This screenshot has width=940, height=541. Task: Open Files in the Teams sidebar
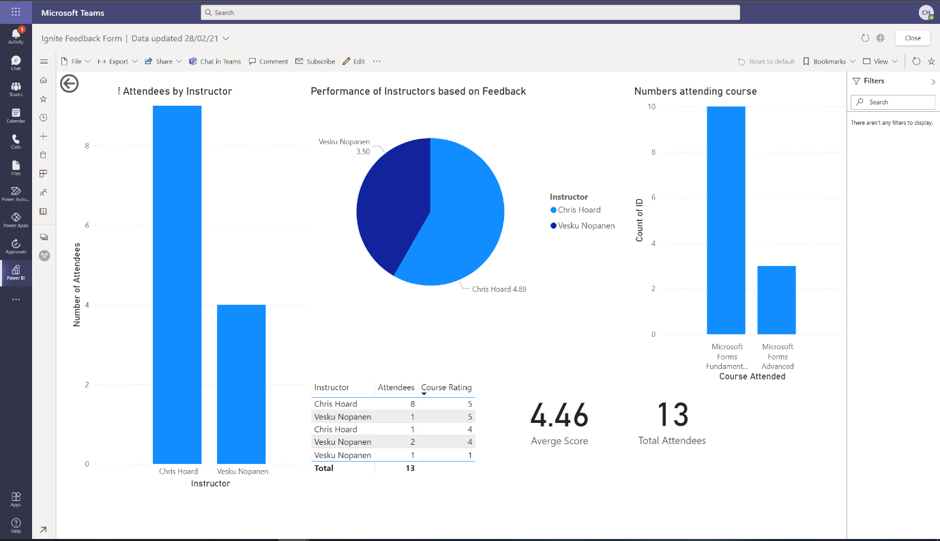tap(16, 167)
